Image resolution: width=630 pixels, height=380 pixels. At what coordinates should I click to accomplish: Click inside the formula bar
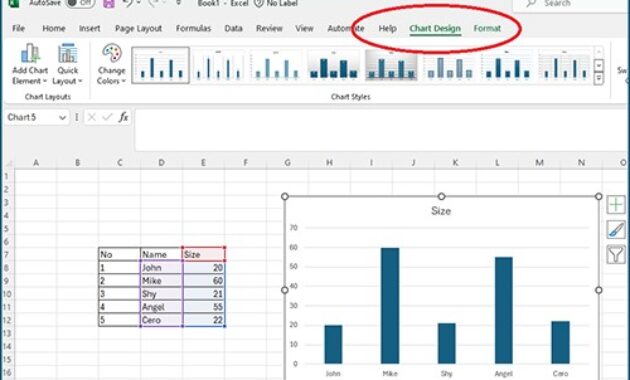[x=382, y=130]
